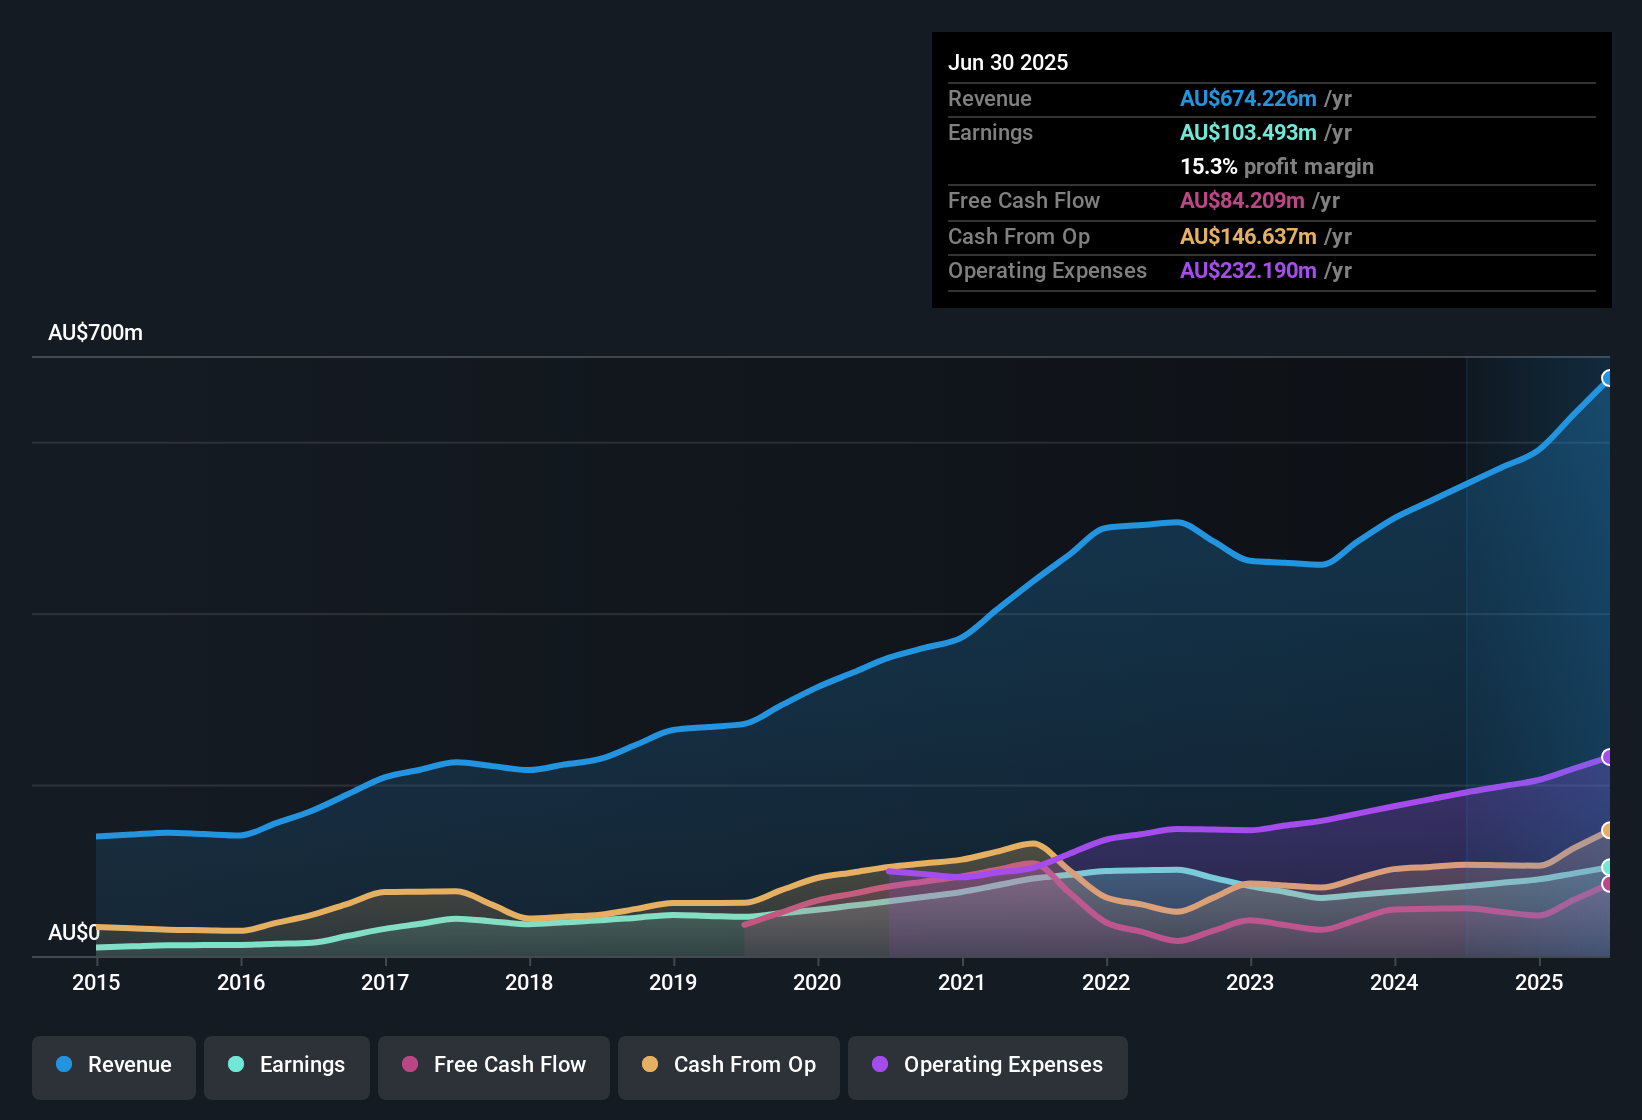This screenshot has width=1642, height=1120.
Task: Toggle the Free Cash Flow legend item
Action: 493,1065
